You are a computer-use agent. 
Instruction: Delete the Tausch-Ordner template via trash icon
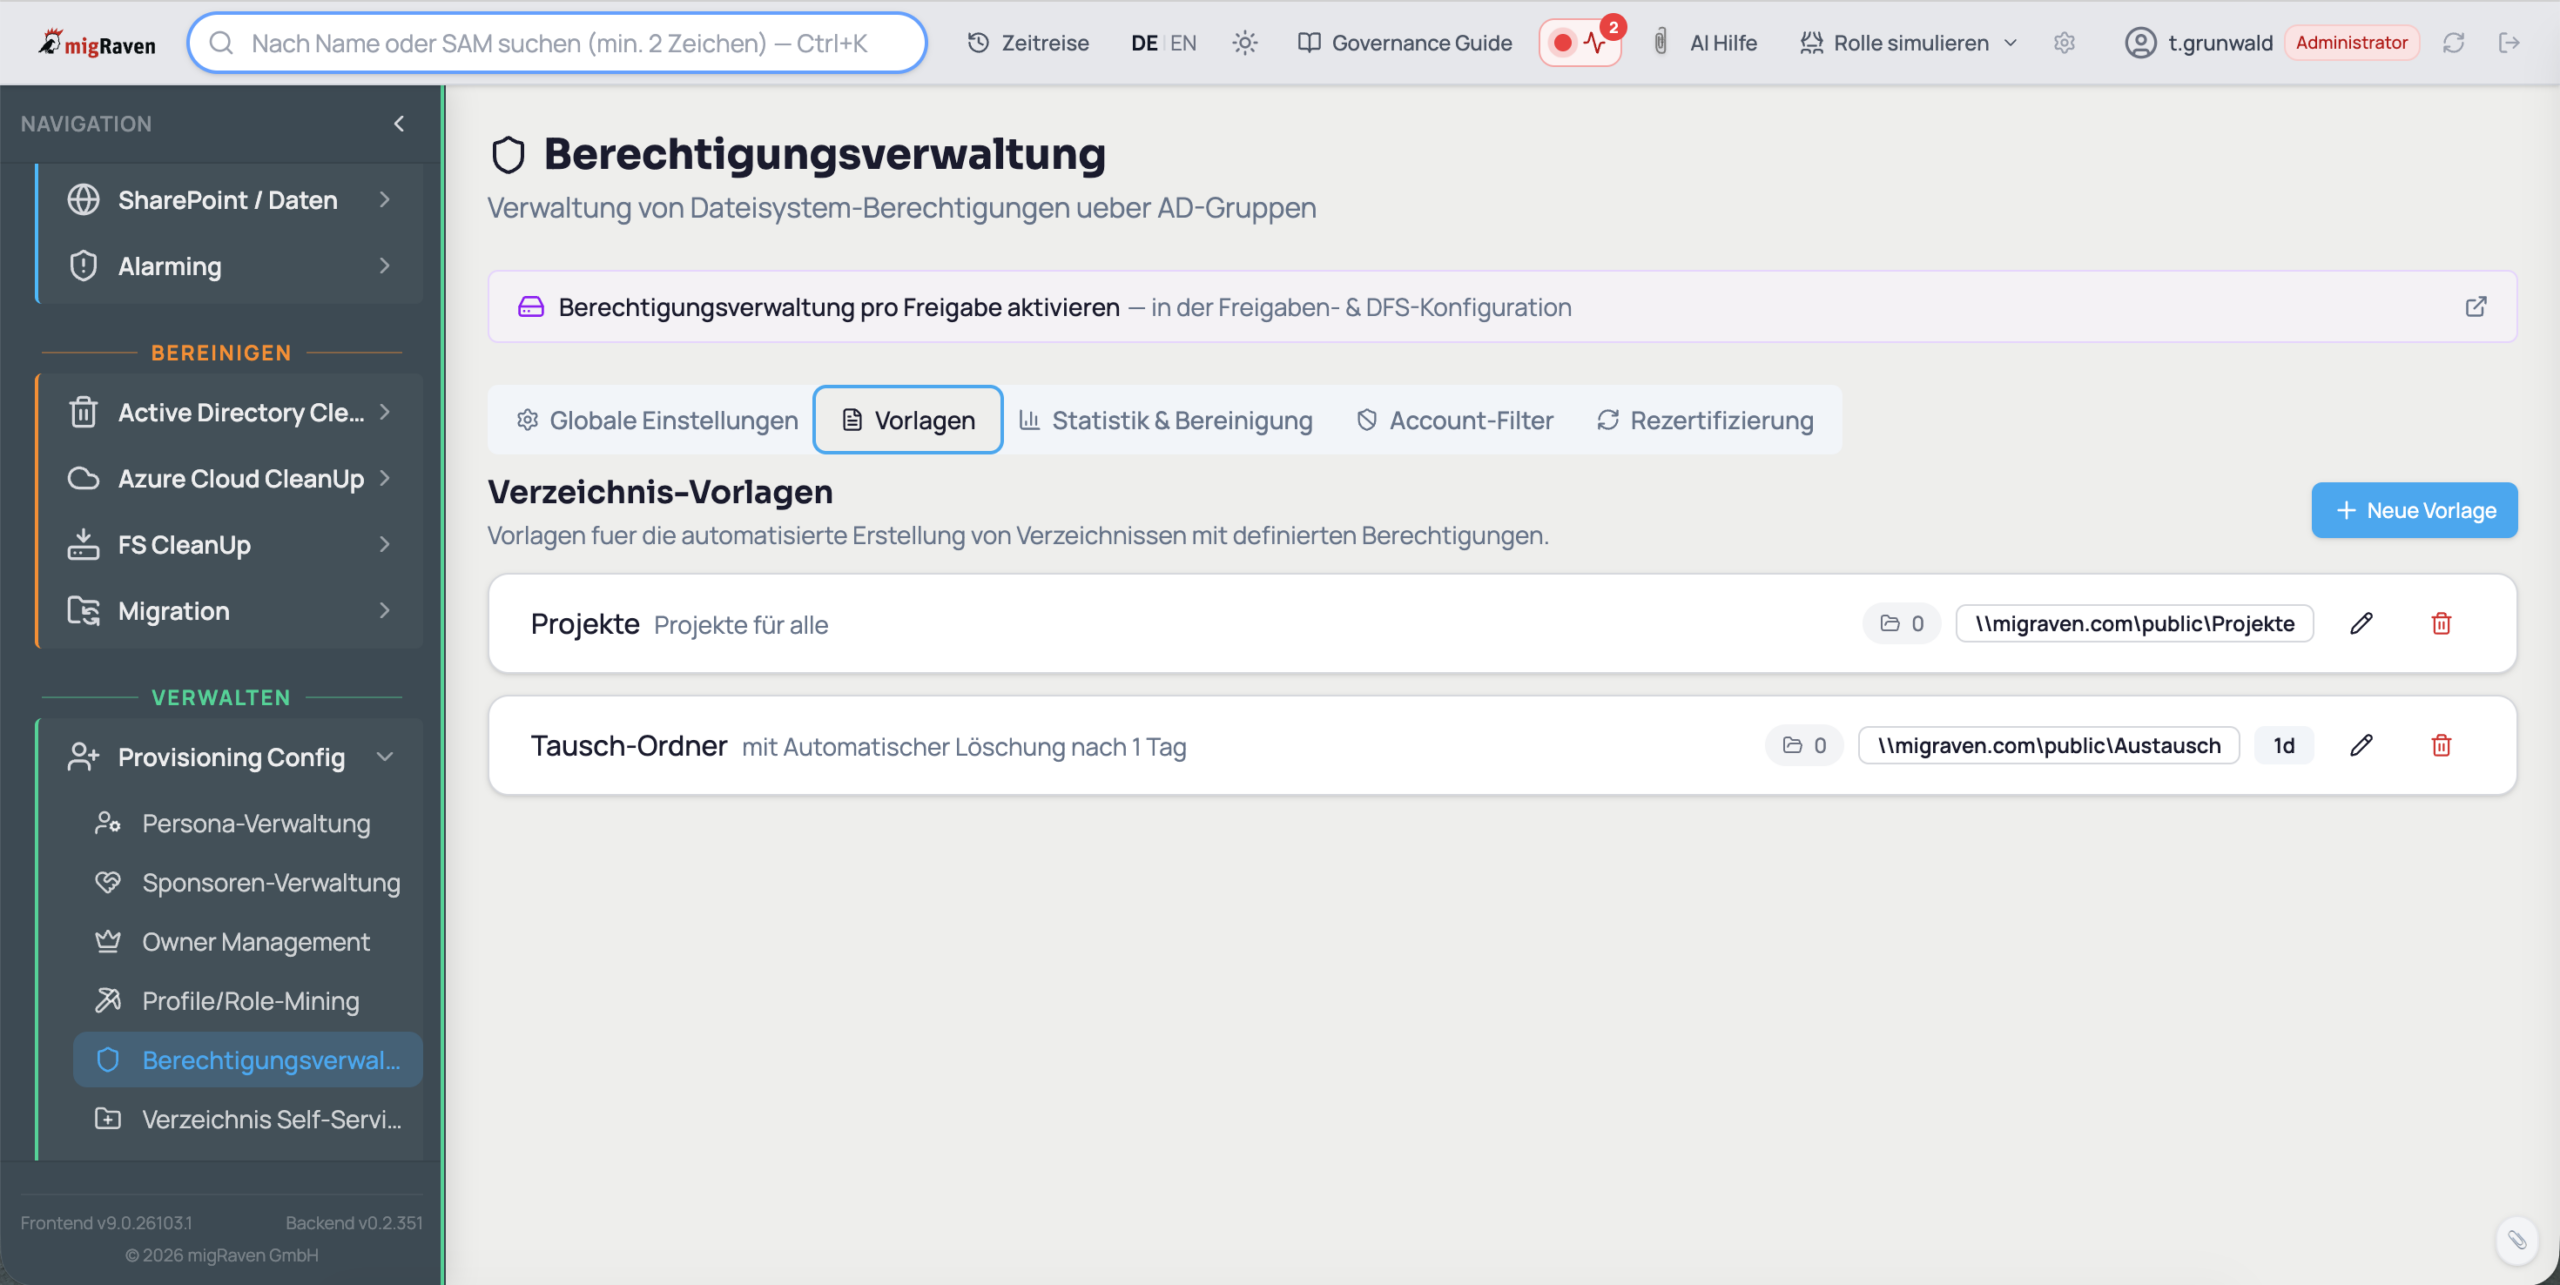(2441, 745)
